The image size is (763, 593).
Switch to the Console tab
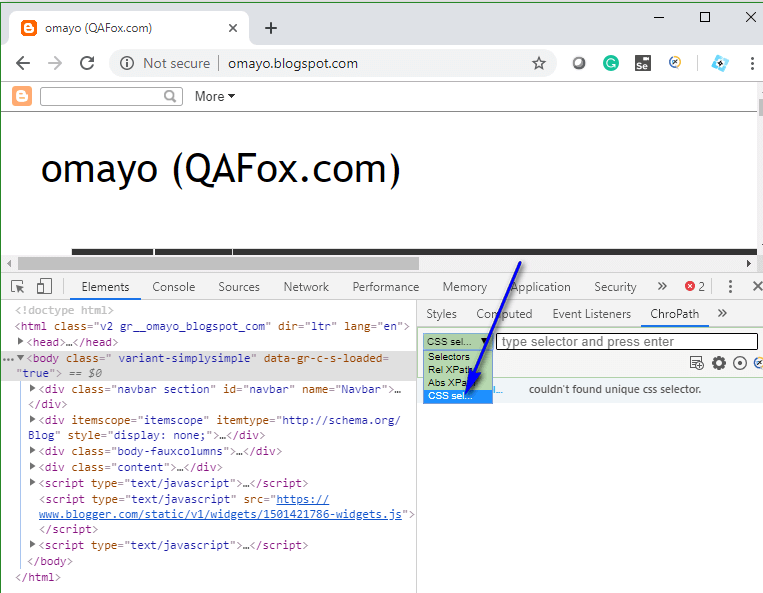(174, 287)
